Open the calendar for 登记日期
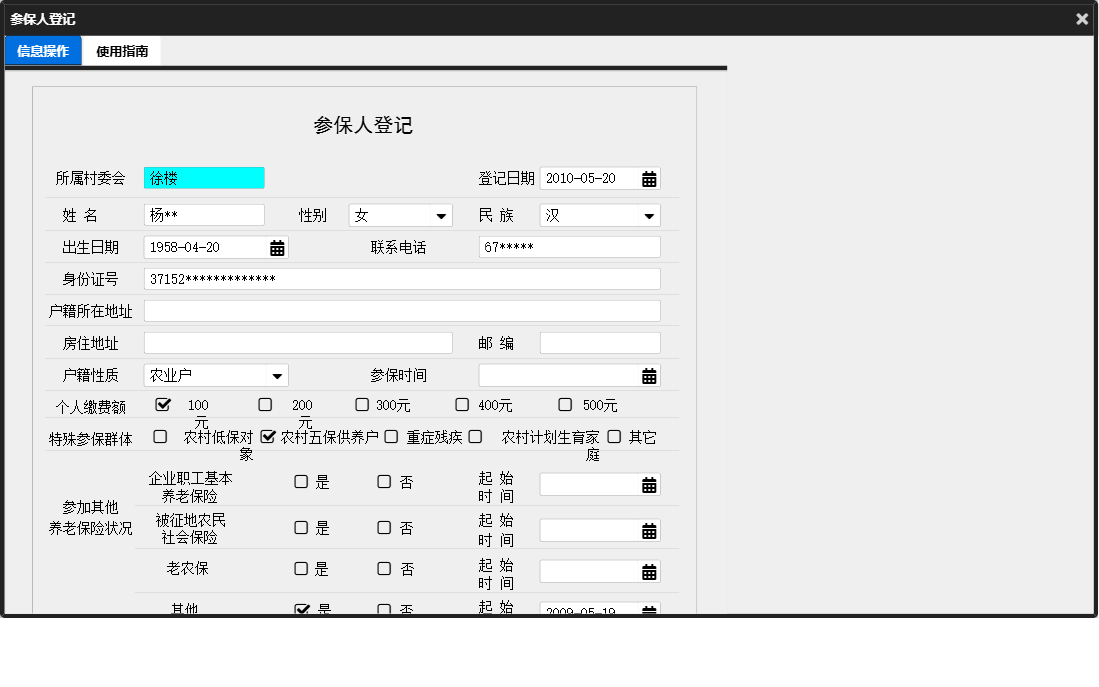This screenshot has height=687, width=1099. coord(650,178)
